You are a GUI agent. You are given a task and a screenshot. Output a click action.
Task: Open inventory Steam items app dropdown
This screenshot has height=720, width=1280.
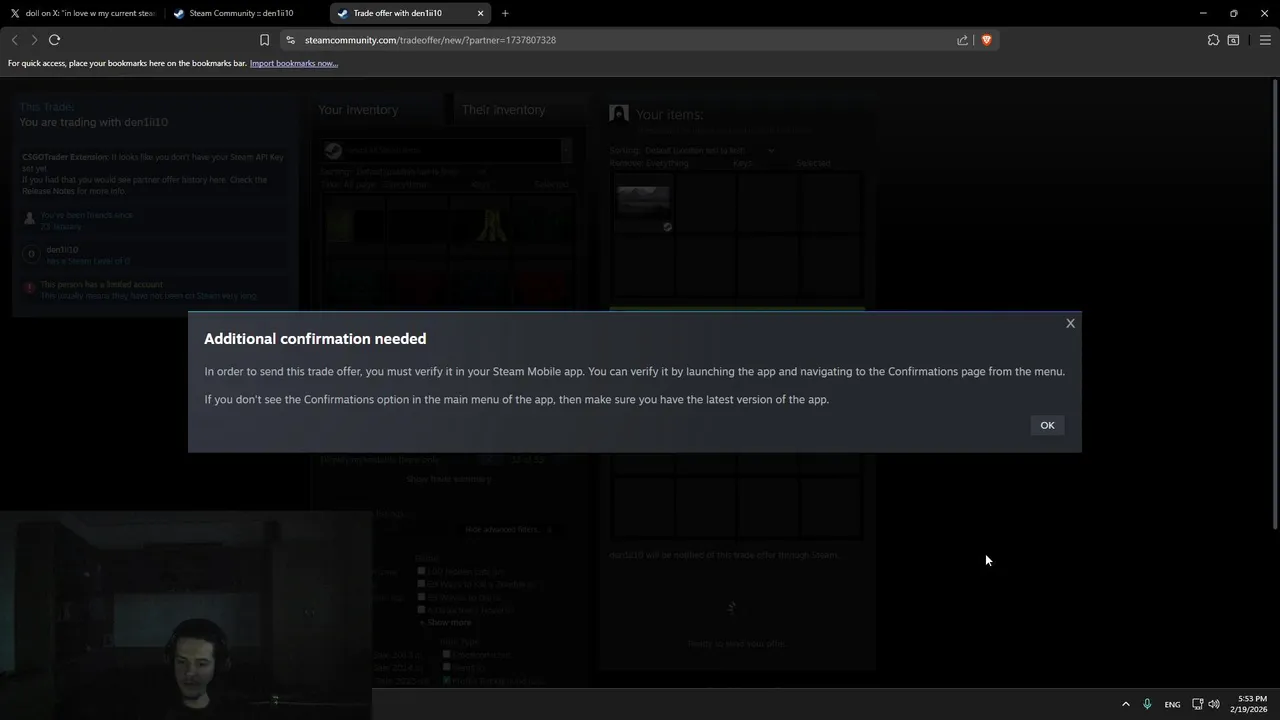[x=447, y=150]
